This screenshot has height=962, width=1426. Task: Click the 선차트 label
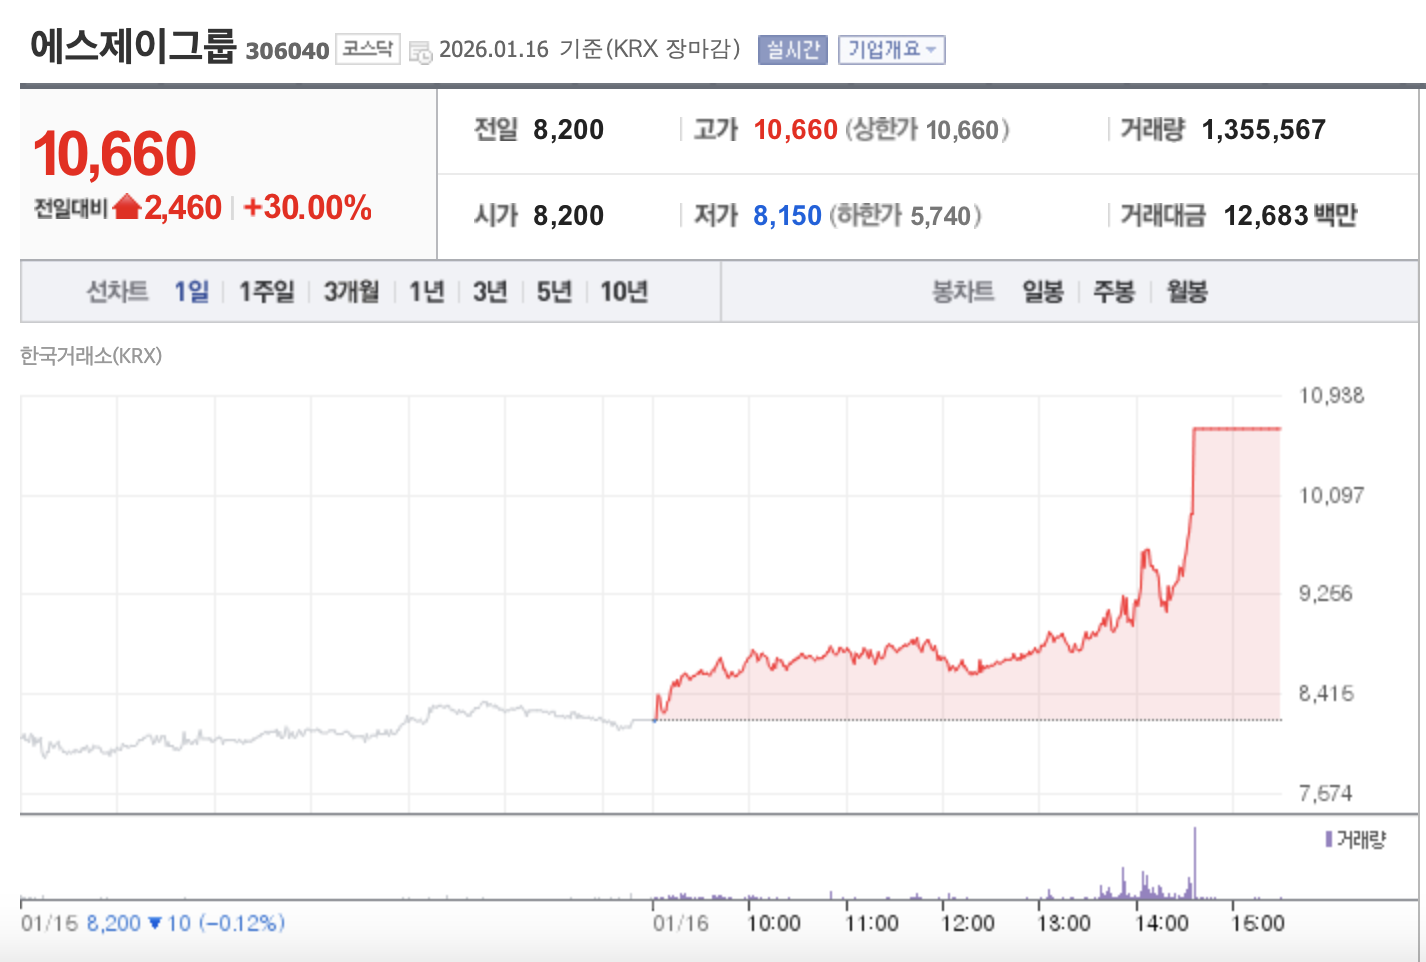118,291
